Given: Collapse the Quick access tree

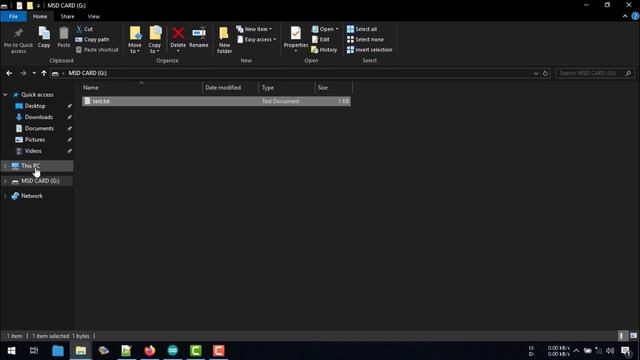Looking at the screenshot, I should tap(5, 95).
